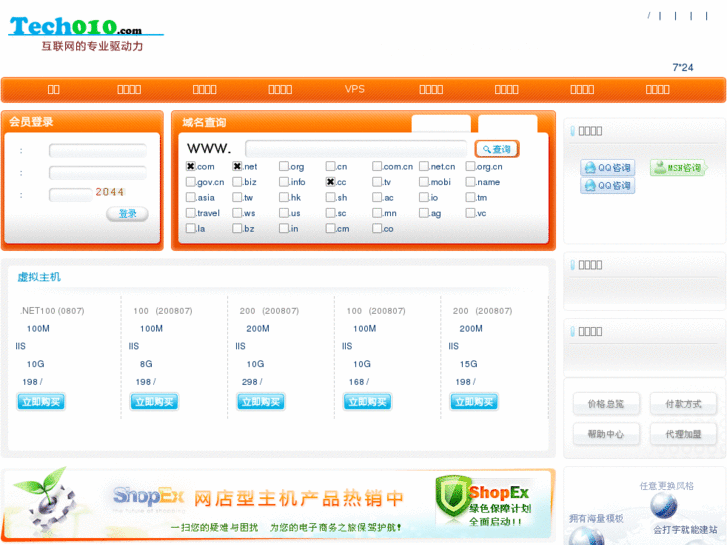Check the .org.cn domain checkbox
727x545 pixels.
coord(470,166)
